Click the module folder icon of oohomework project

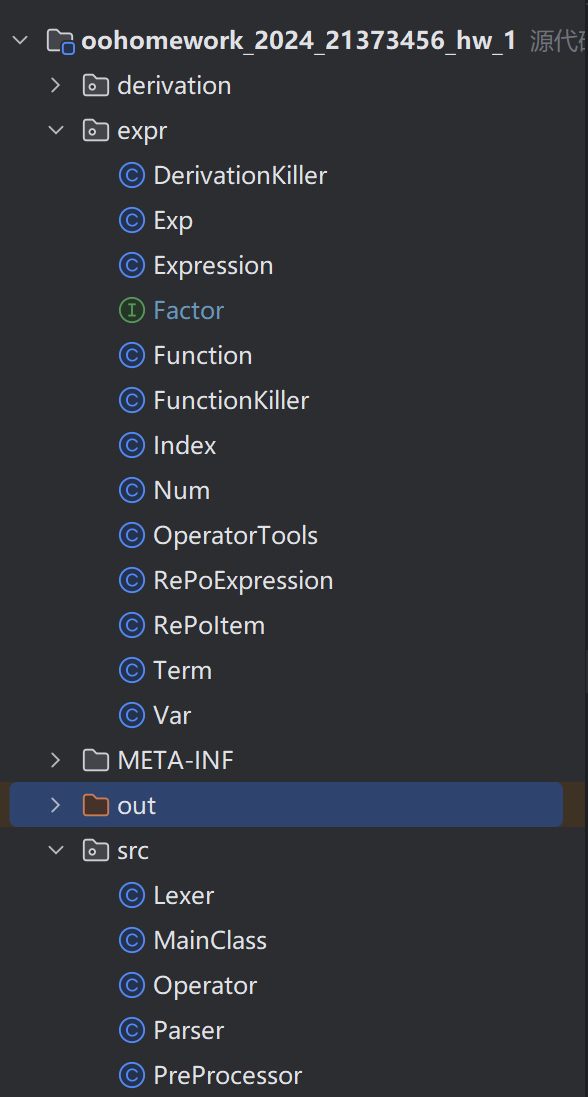point(61,41)
